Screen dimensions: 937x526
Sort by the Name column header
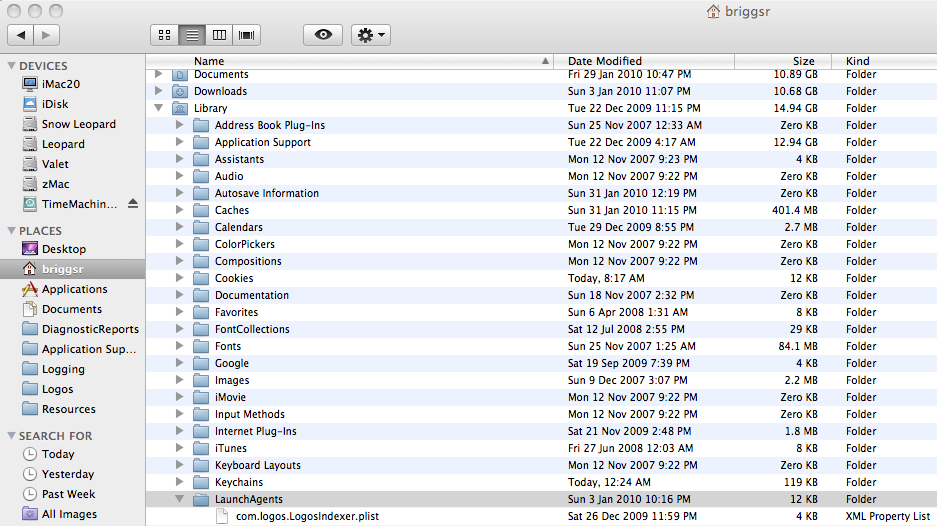[350, 61]
